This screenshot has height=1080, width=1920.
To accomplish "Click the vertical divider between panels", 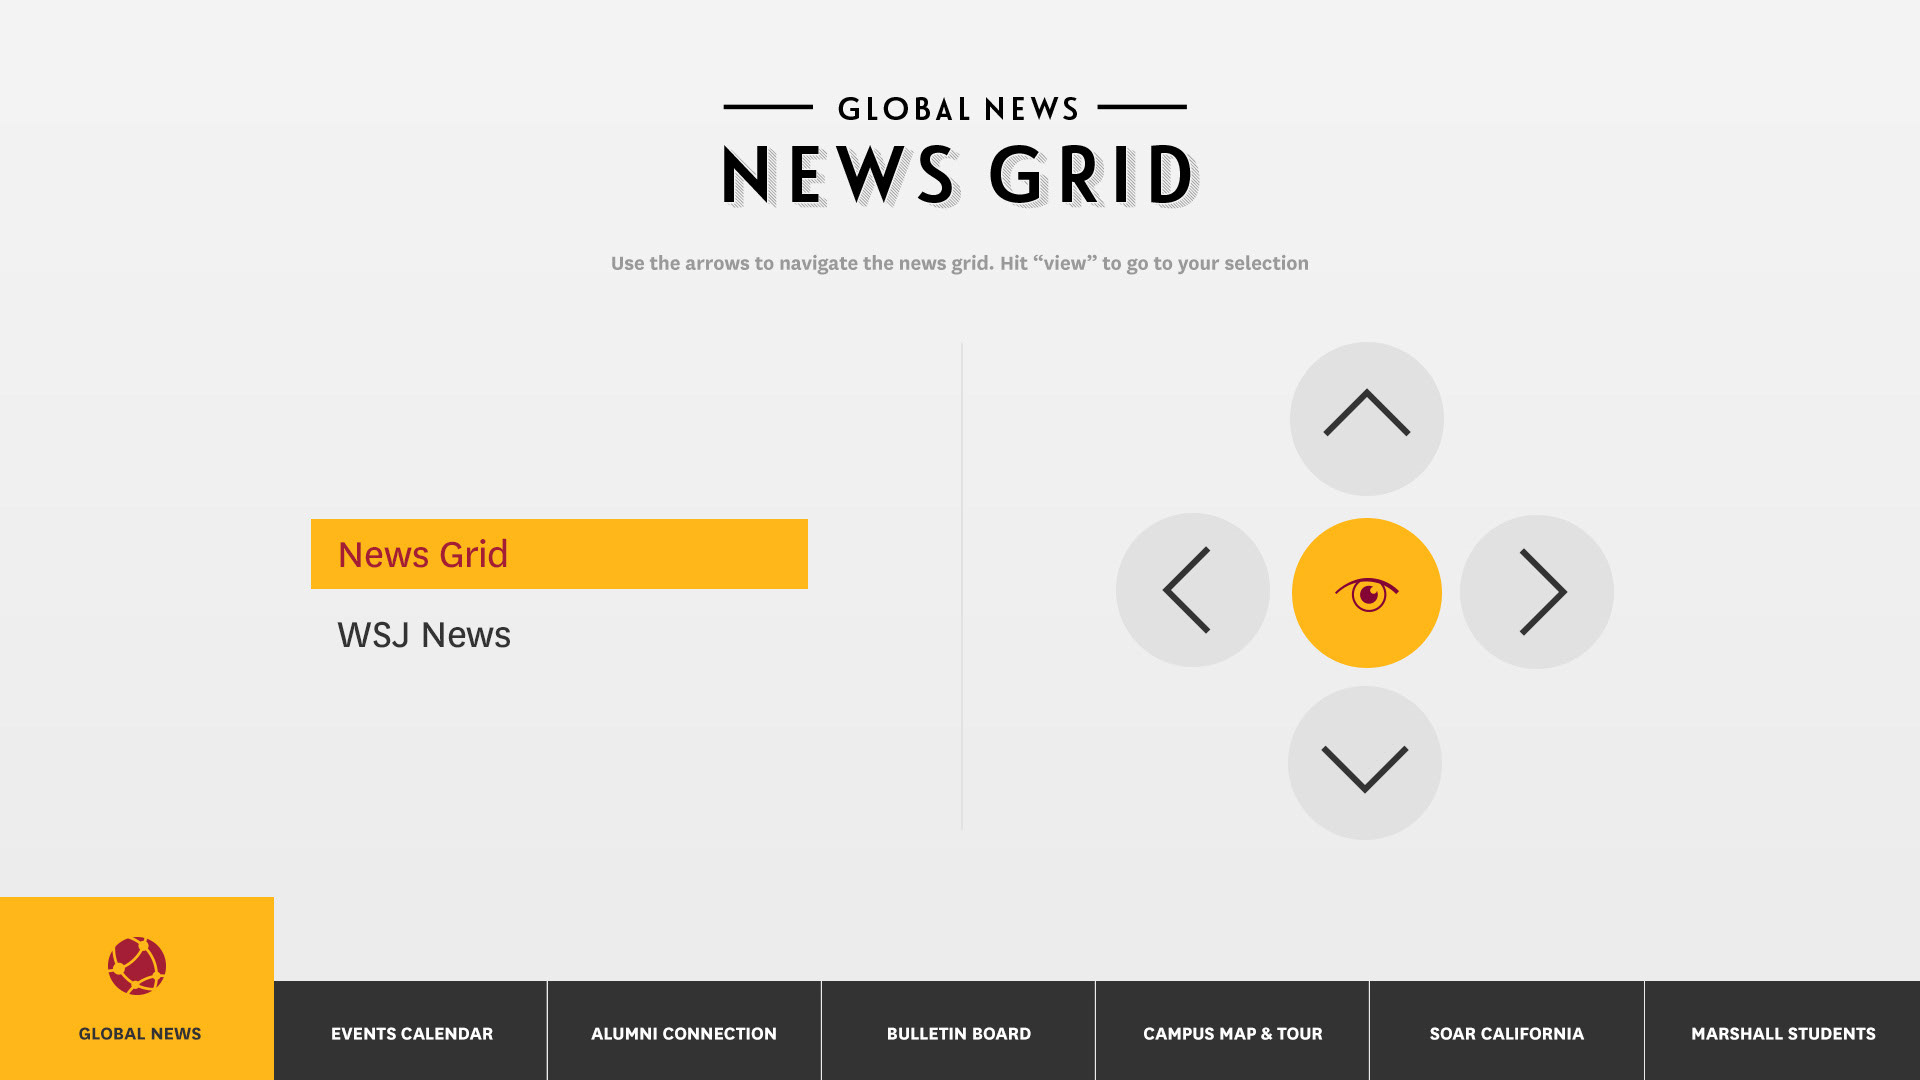I will pyautogui.click(x=962, y=586).
